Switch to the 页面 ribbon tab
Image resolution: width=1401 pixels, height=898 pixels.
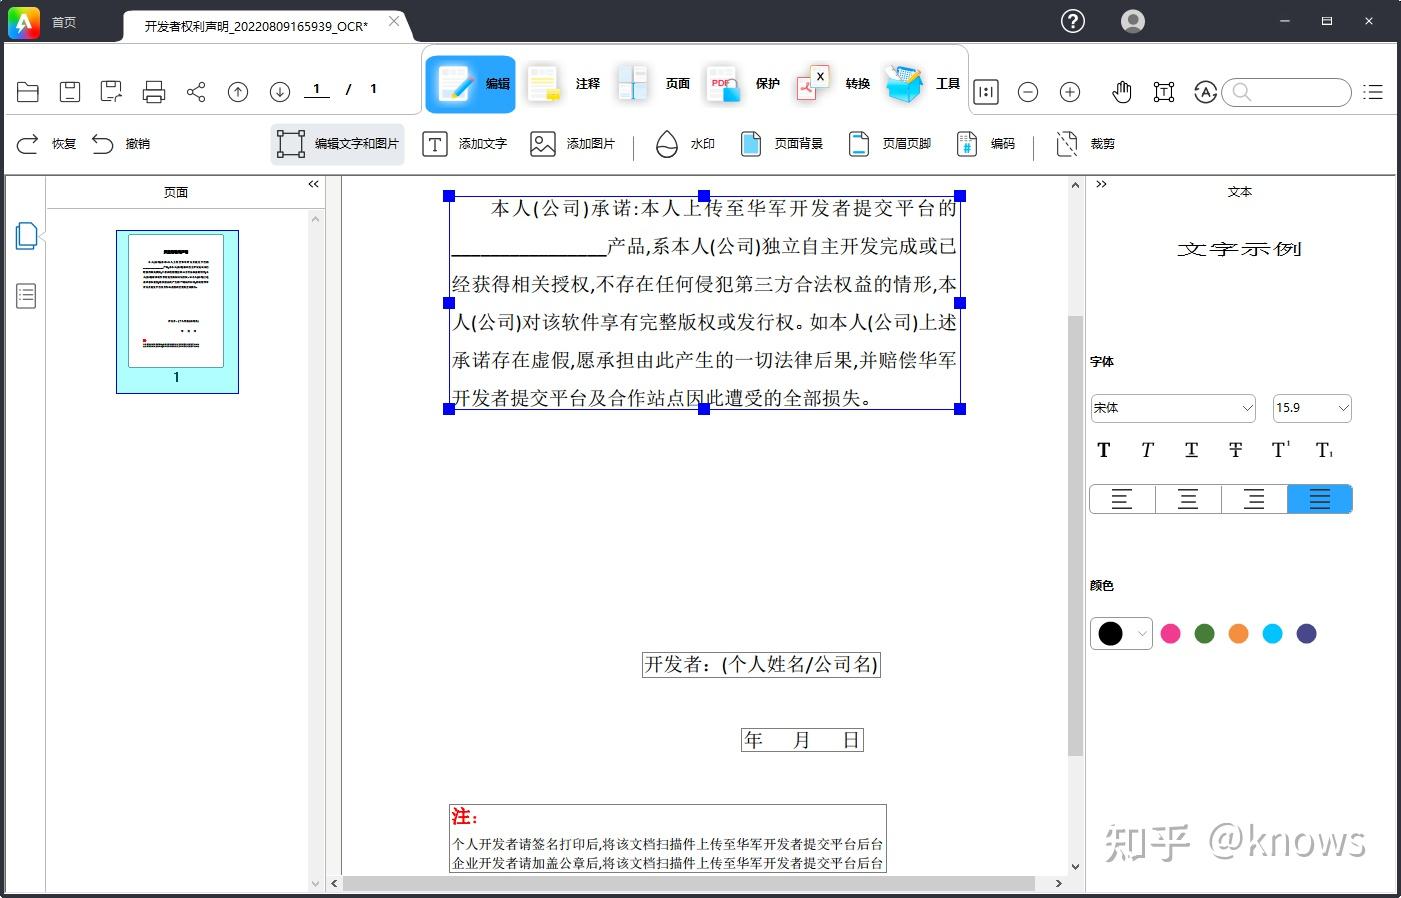652,84
